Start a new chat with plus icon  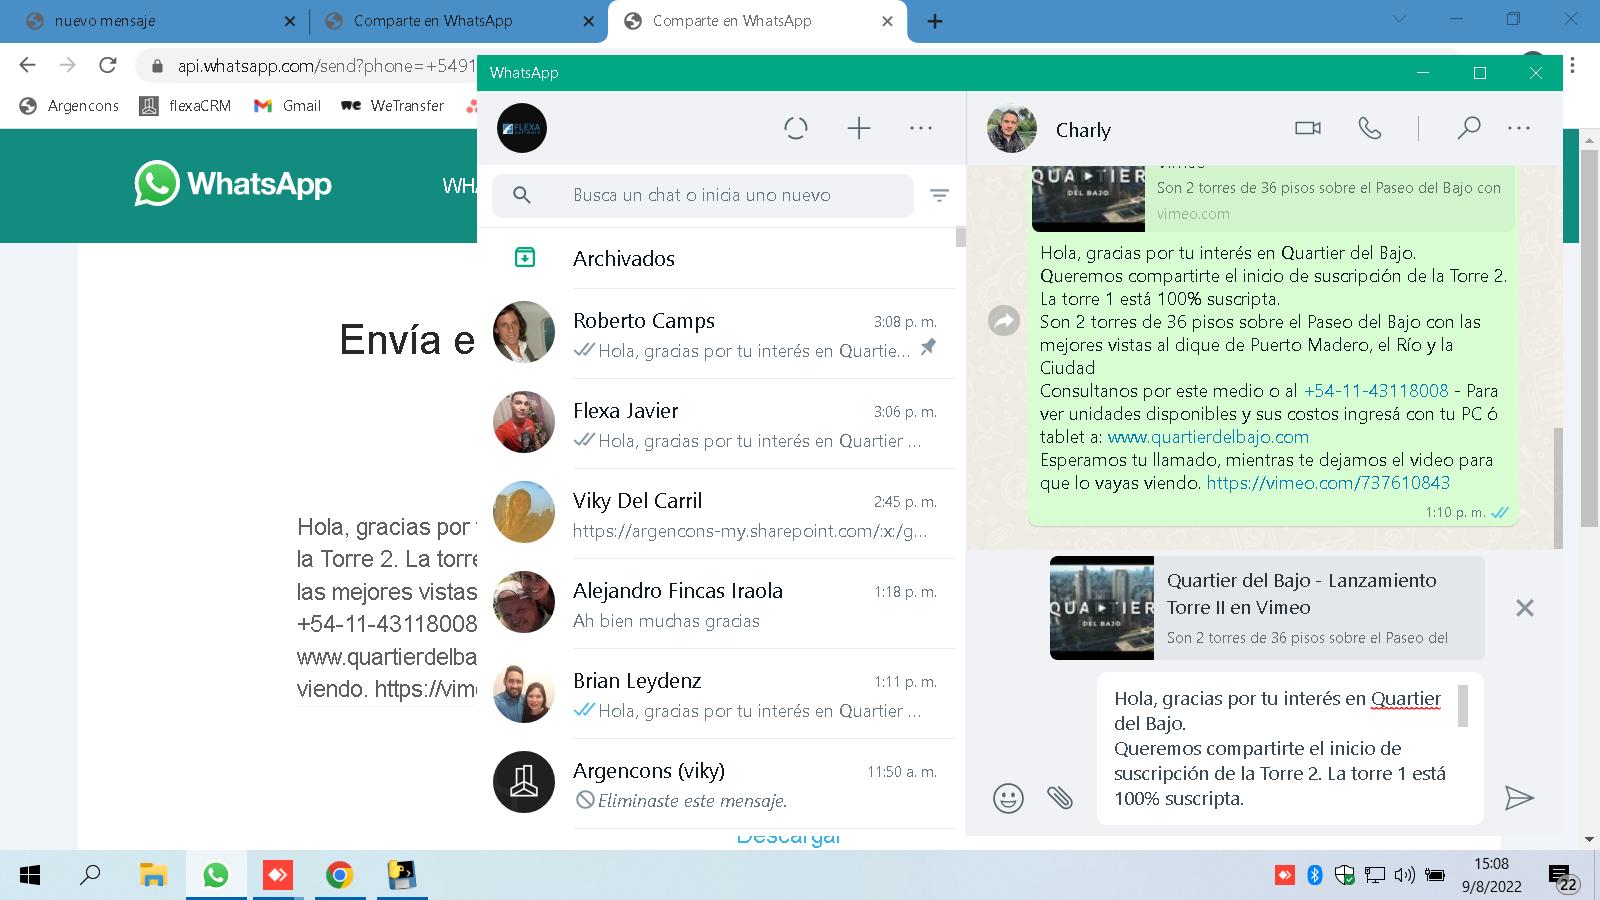click(x=859, y=128)
